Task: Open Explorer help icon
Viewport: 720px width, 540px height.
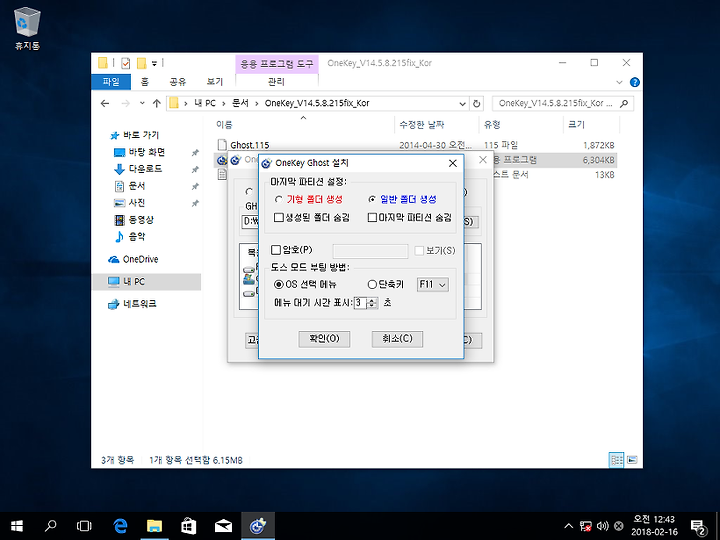Action: point(635,82)
